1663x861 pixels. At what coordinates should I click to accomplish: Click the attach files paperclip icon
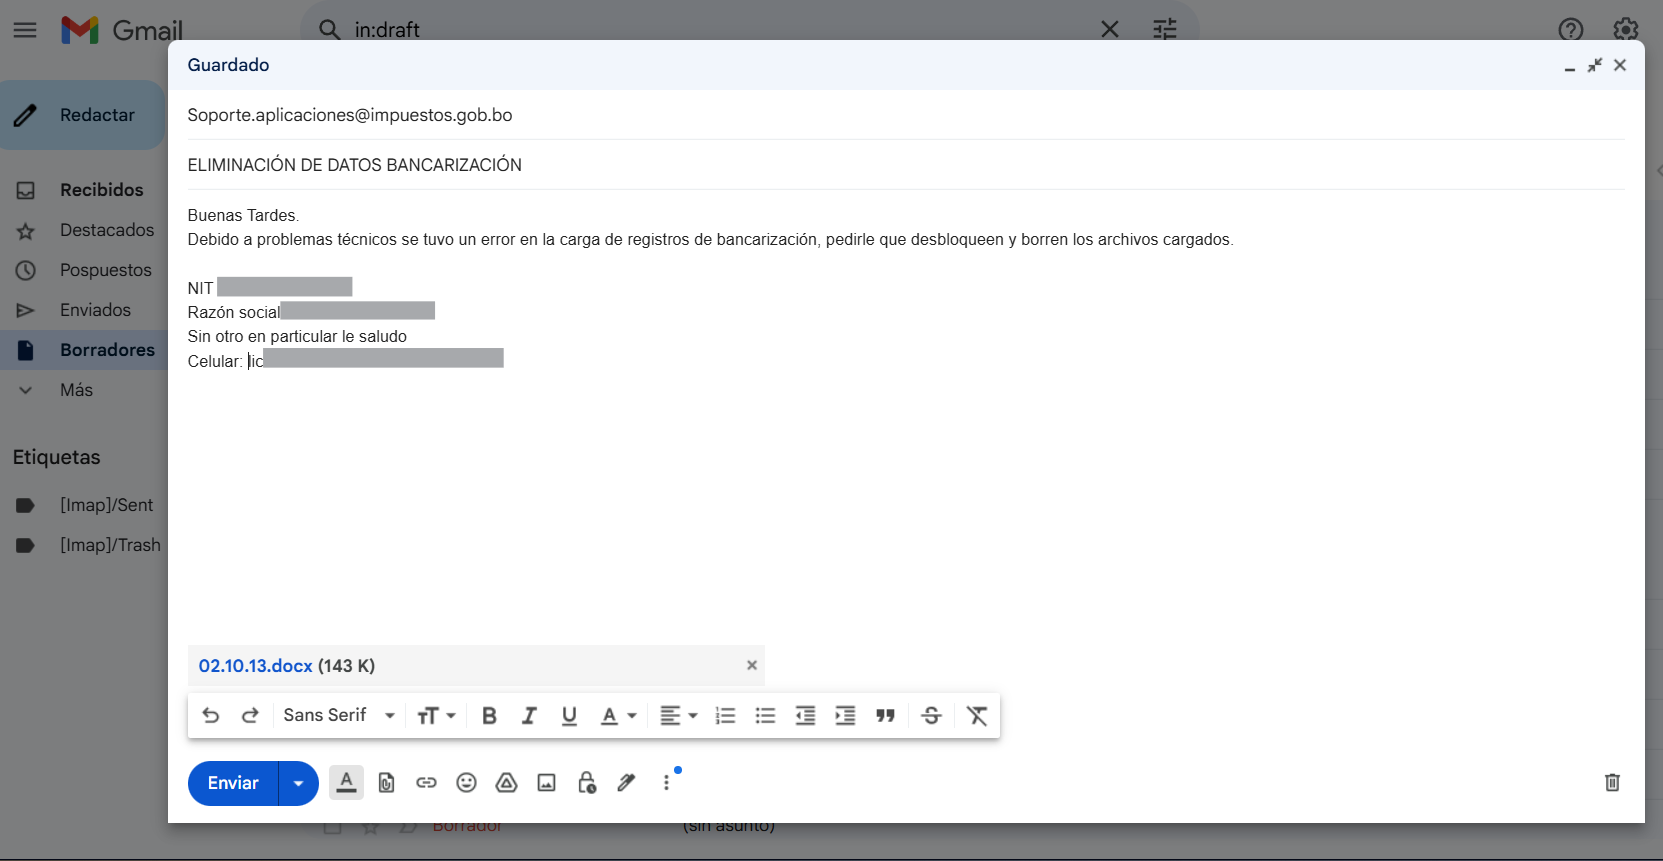pyautogui.click(x=387, y=783)
